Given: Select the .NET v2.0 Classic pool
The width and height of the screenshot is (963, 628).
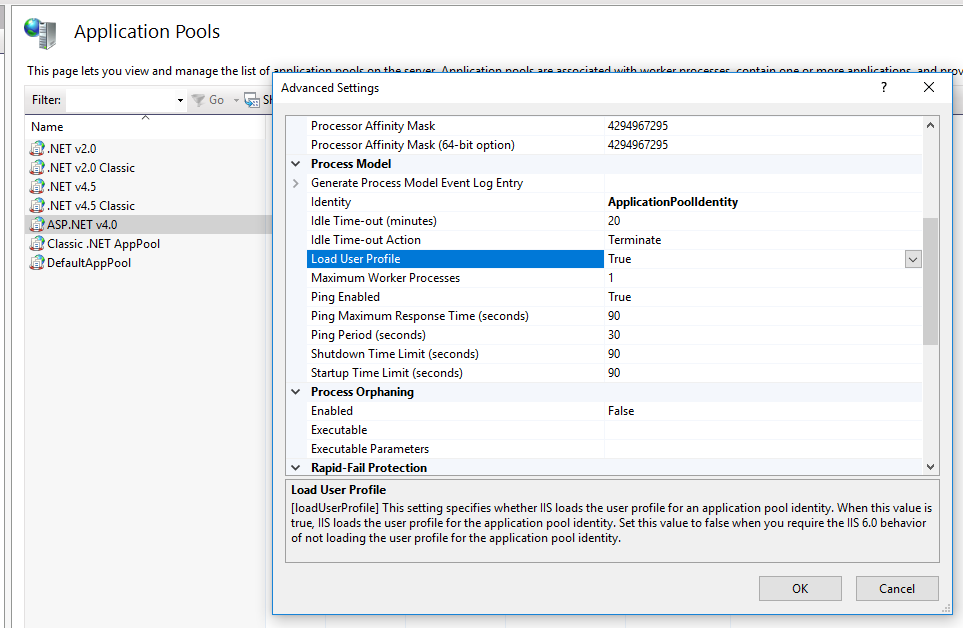Looking at the screenshot, I should [91, 168].
